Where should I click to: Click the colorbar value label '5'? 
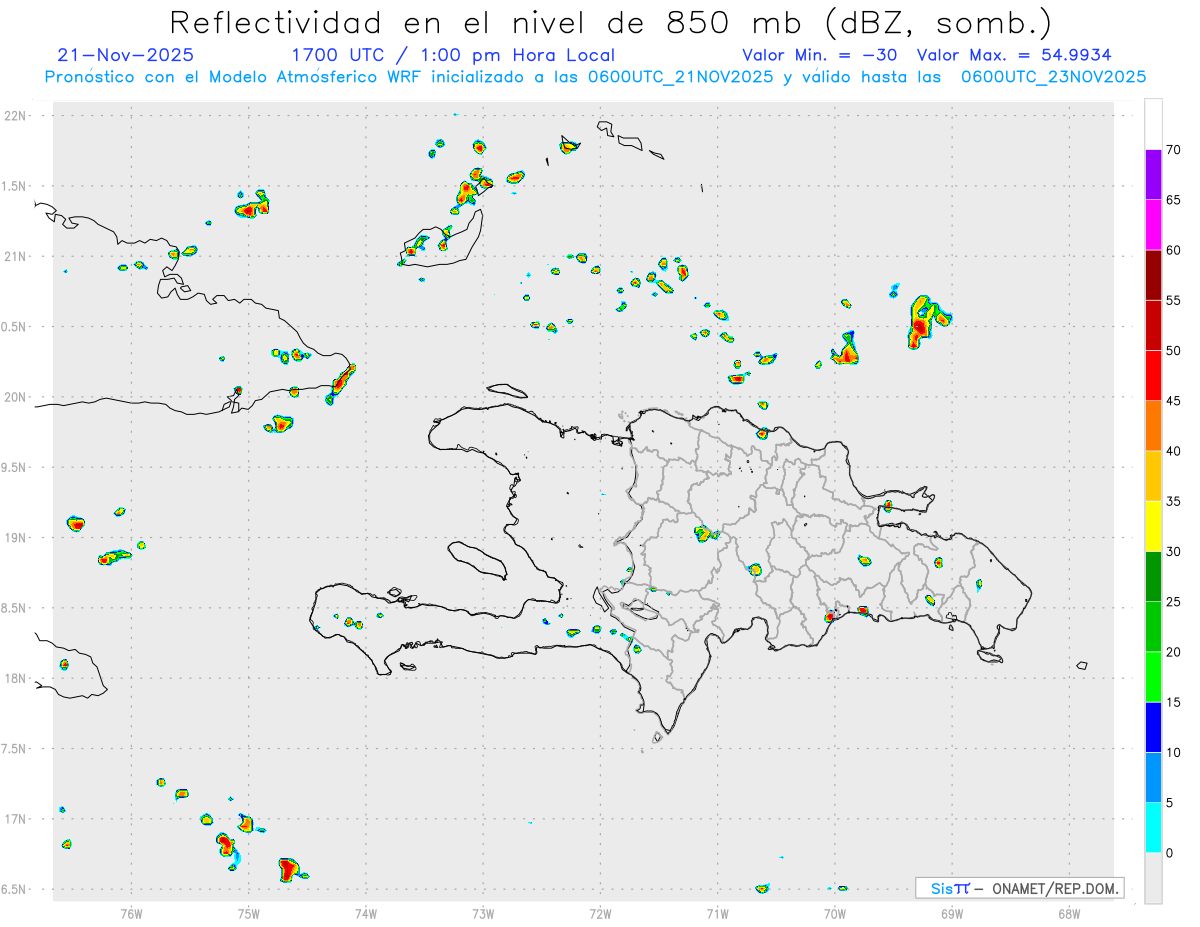[x=1170, y=803]
